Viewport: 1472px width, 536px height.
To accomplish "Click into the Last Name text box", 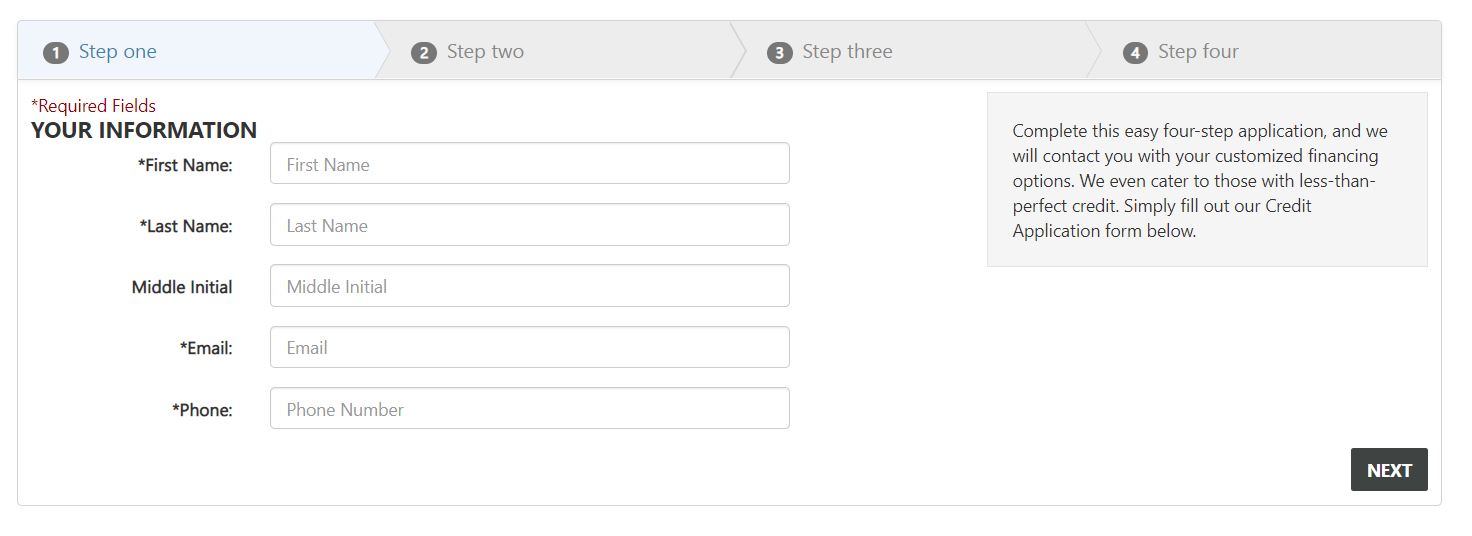I will [529, 225].
